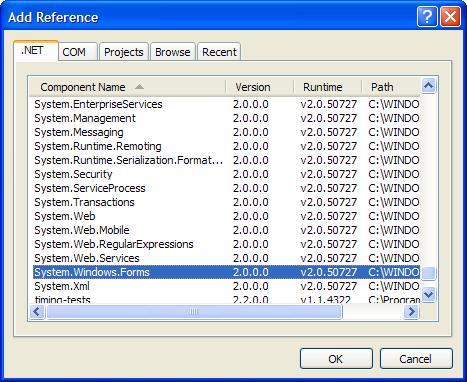Choose System.ServiceProcess in the list
Screen dimensions: 467x382
226,188
